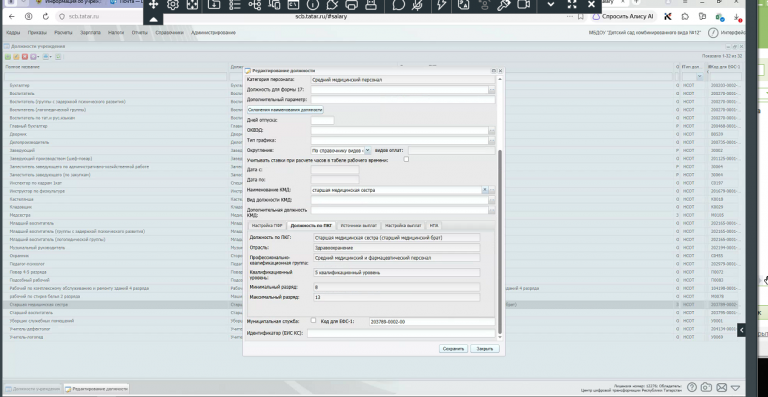
Task: Open lookup for ОКВЭД field
Action: pyautogui.click(x=492, y=131)
